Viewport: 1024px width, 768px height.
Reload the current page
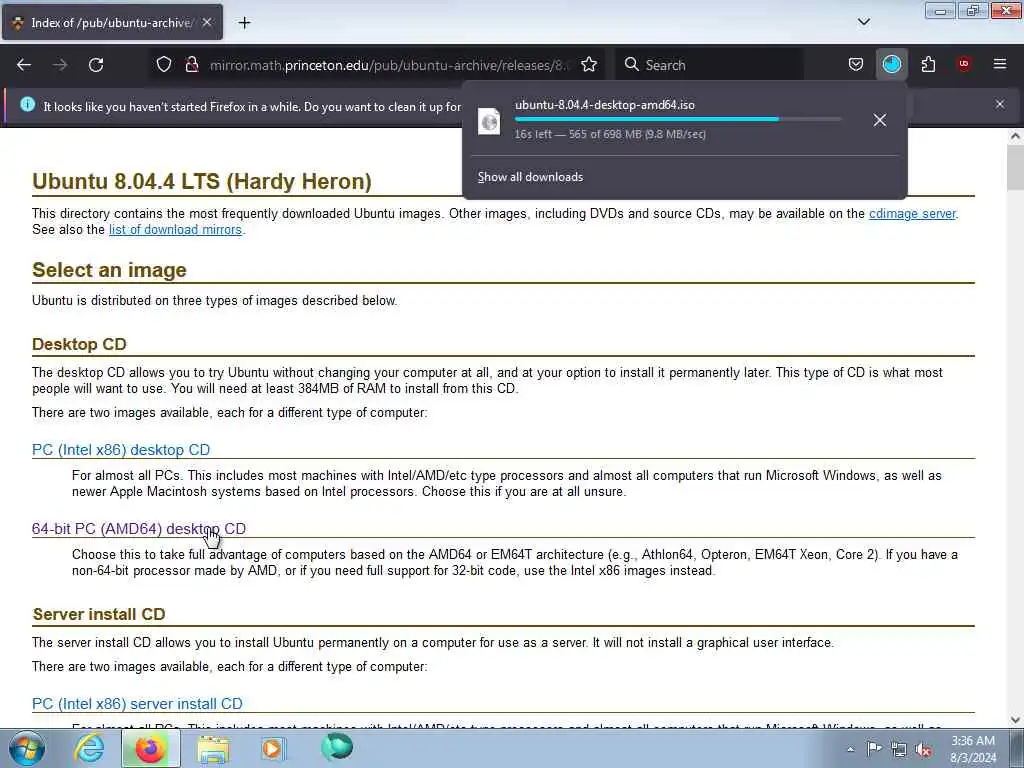coord(96,65)
